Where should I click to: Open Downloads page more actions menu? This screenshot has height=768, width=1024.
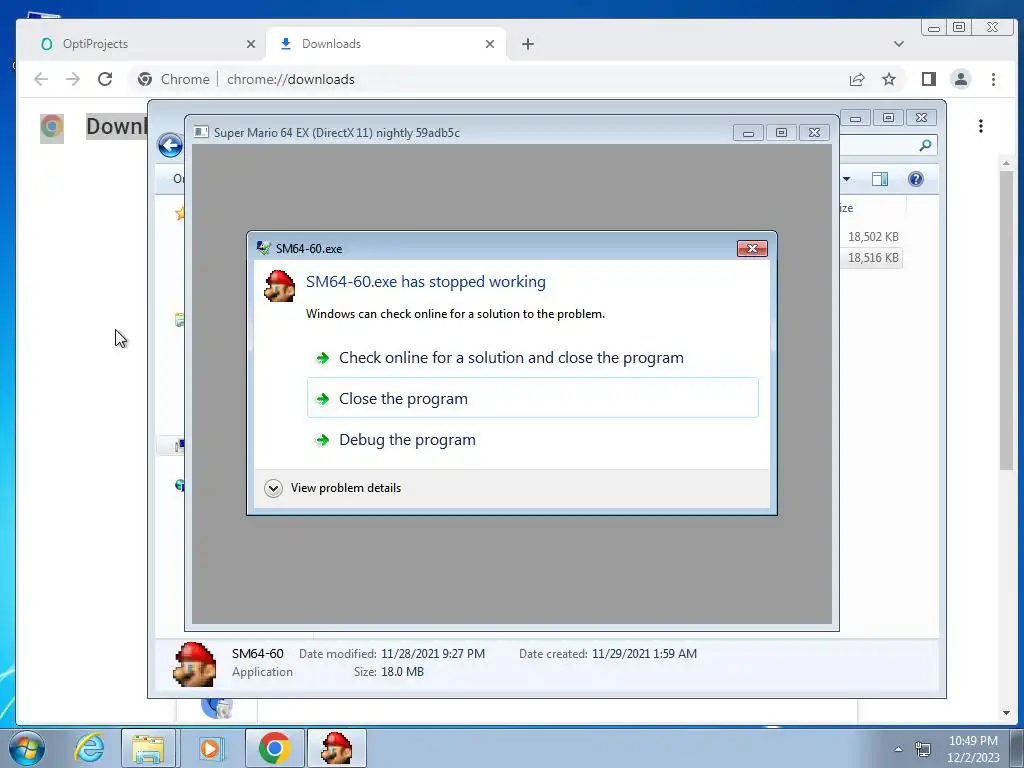980,126
